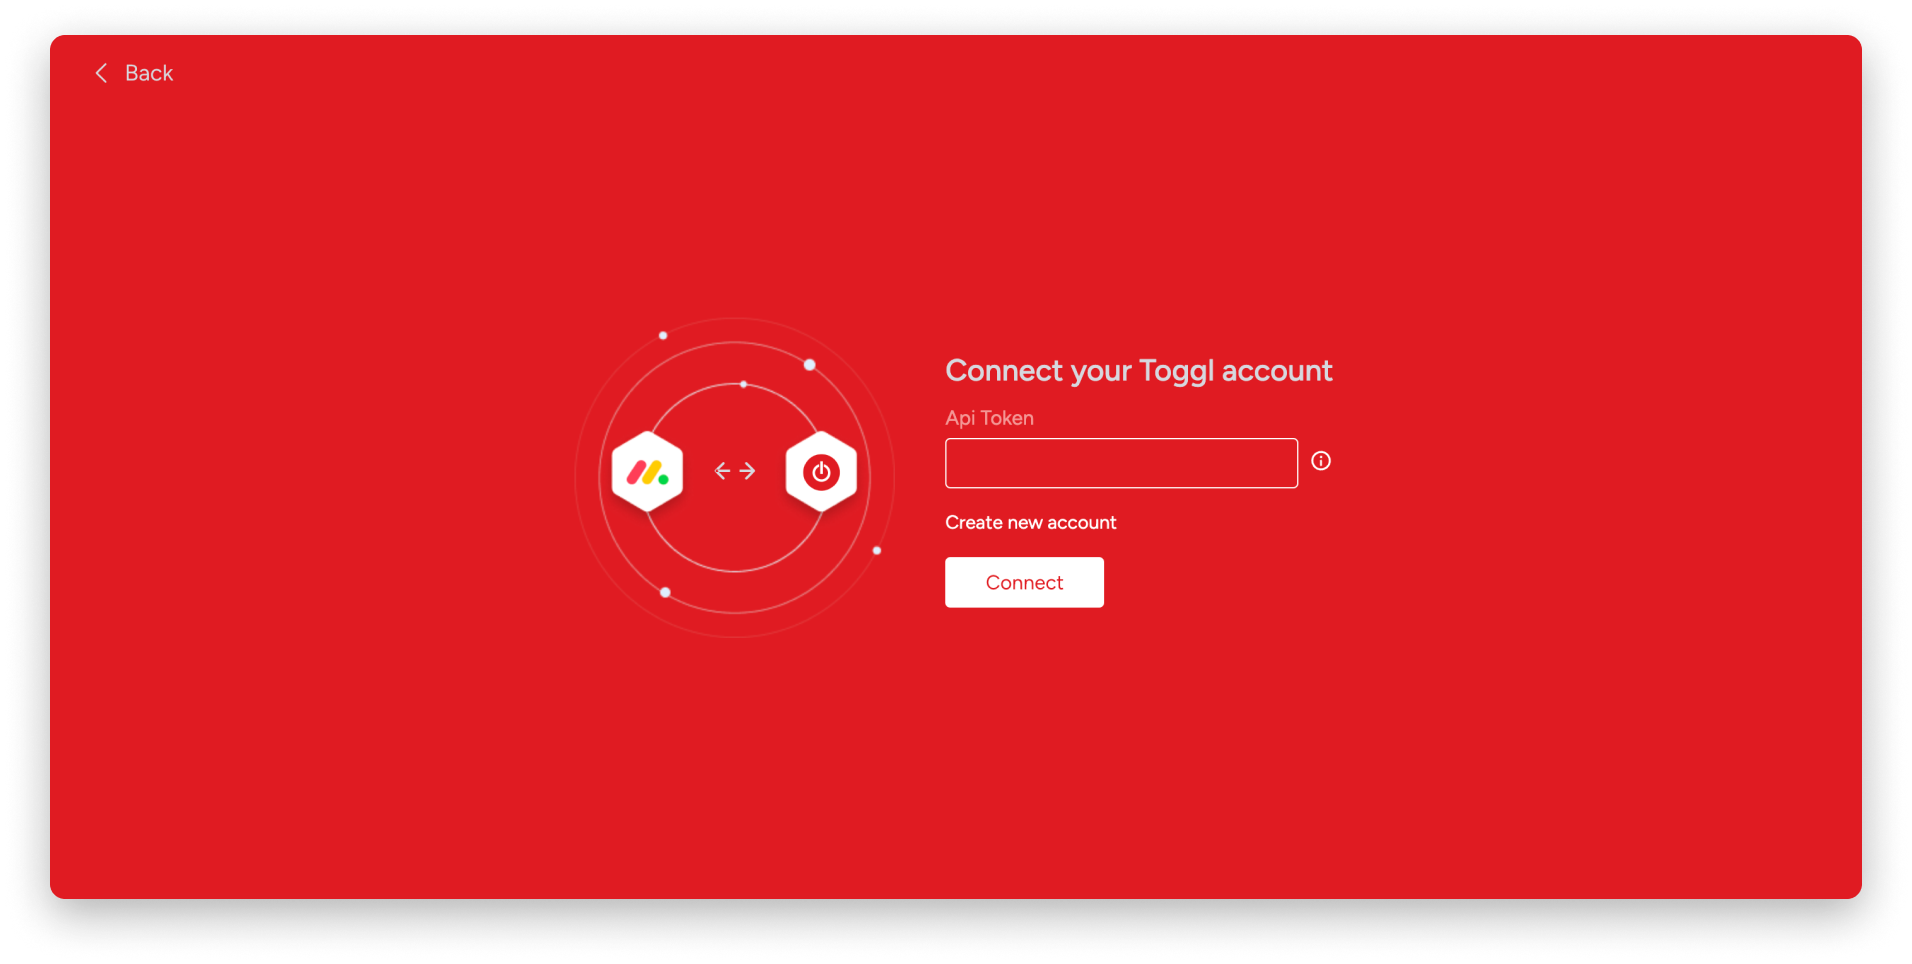Click the Back label text

coord(149,73)
